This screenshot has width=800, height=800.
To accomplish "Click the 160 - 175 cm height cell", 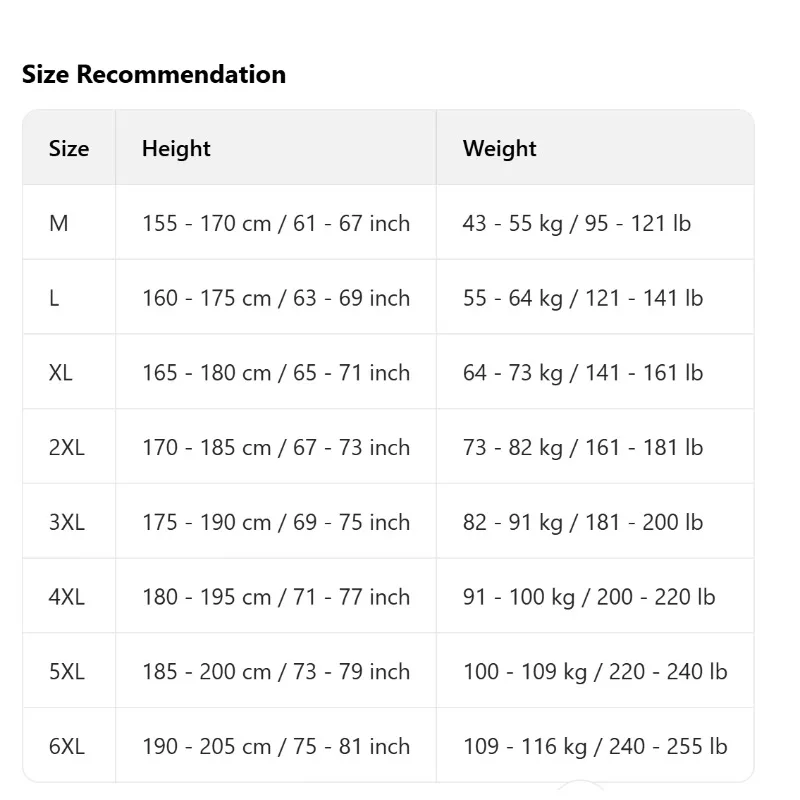I will 276,298.
